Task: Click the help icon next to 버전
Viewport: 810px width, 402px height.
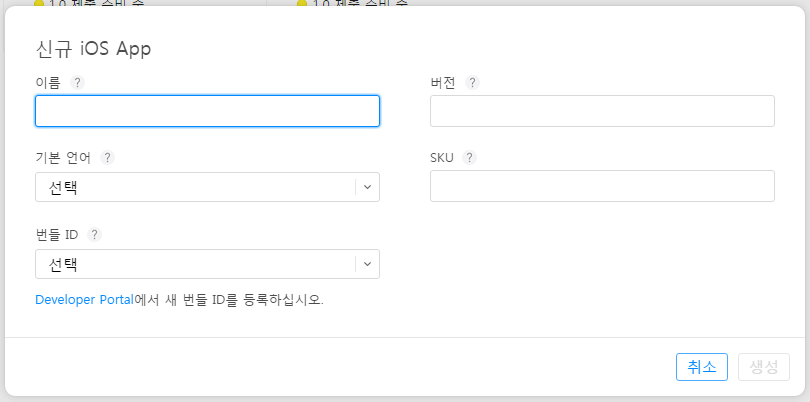Action: pos(472,83)
